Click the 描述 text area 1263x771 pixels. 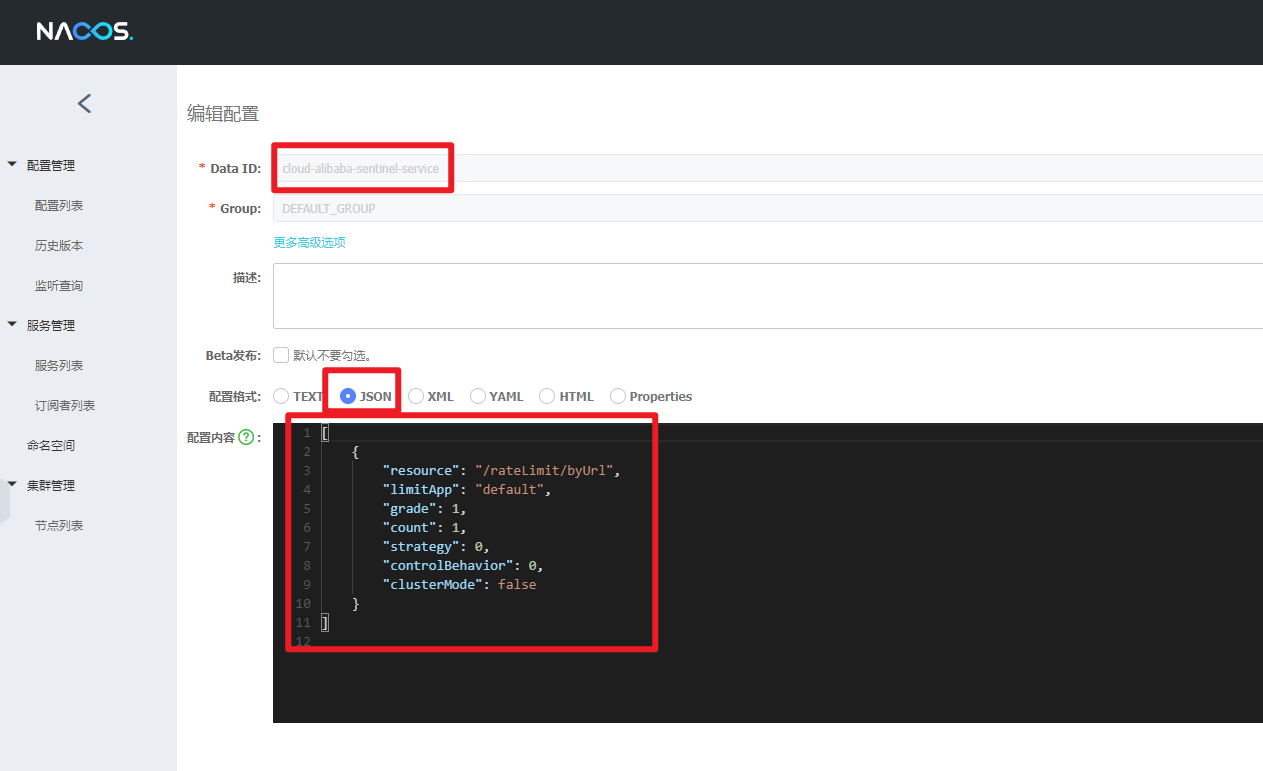pyautogui.click(x=768, y=296)
